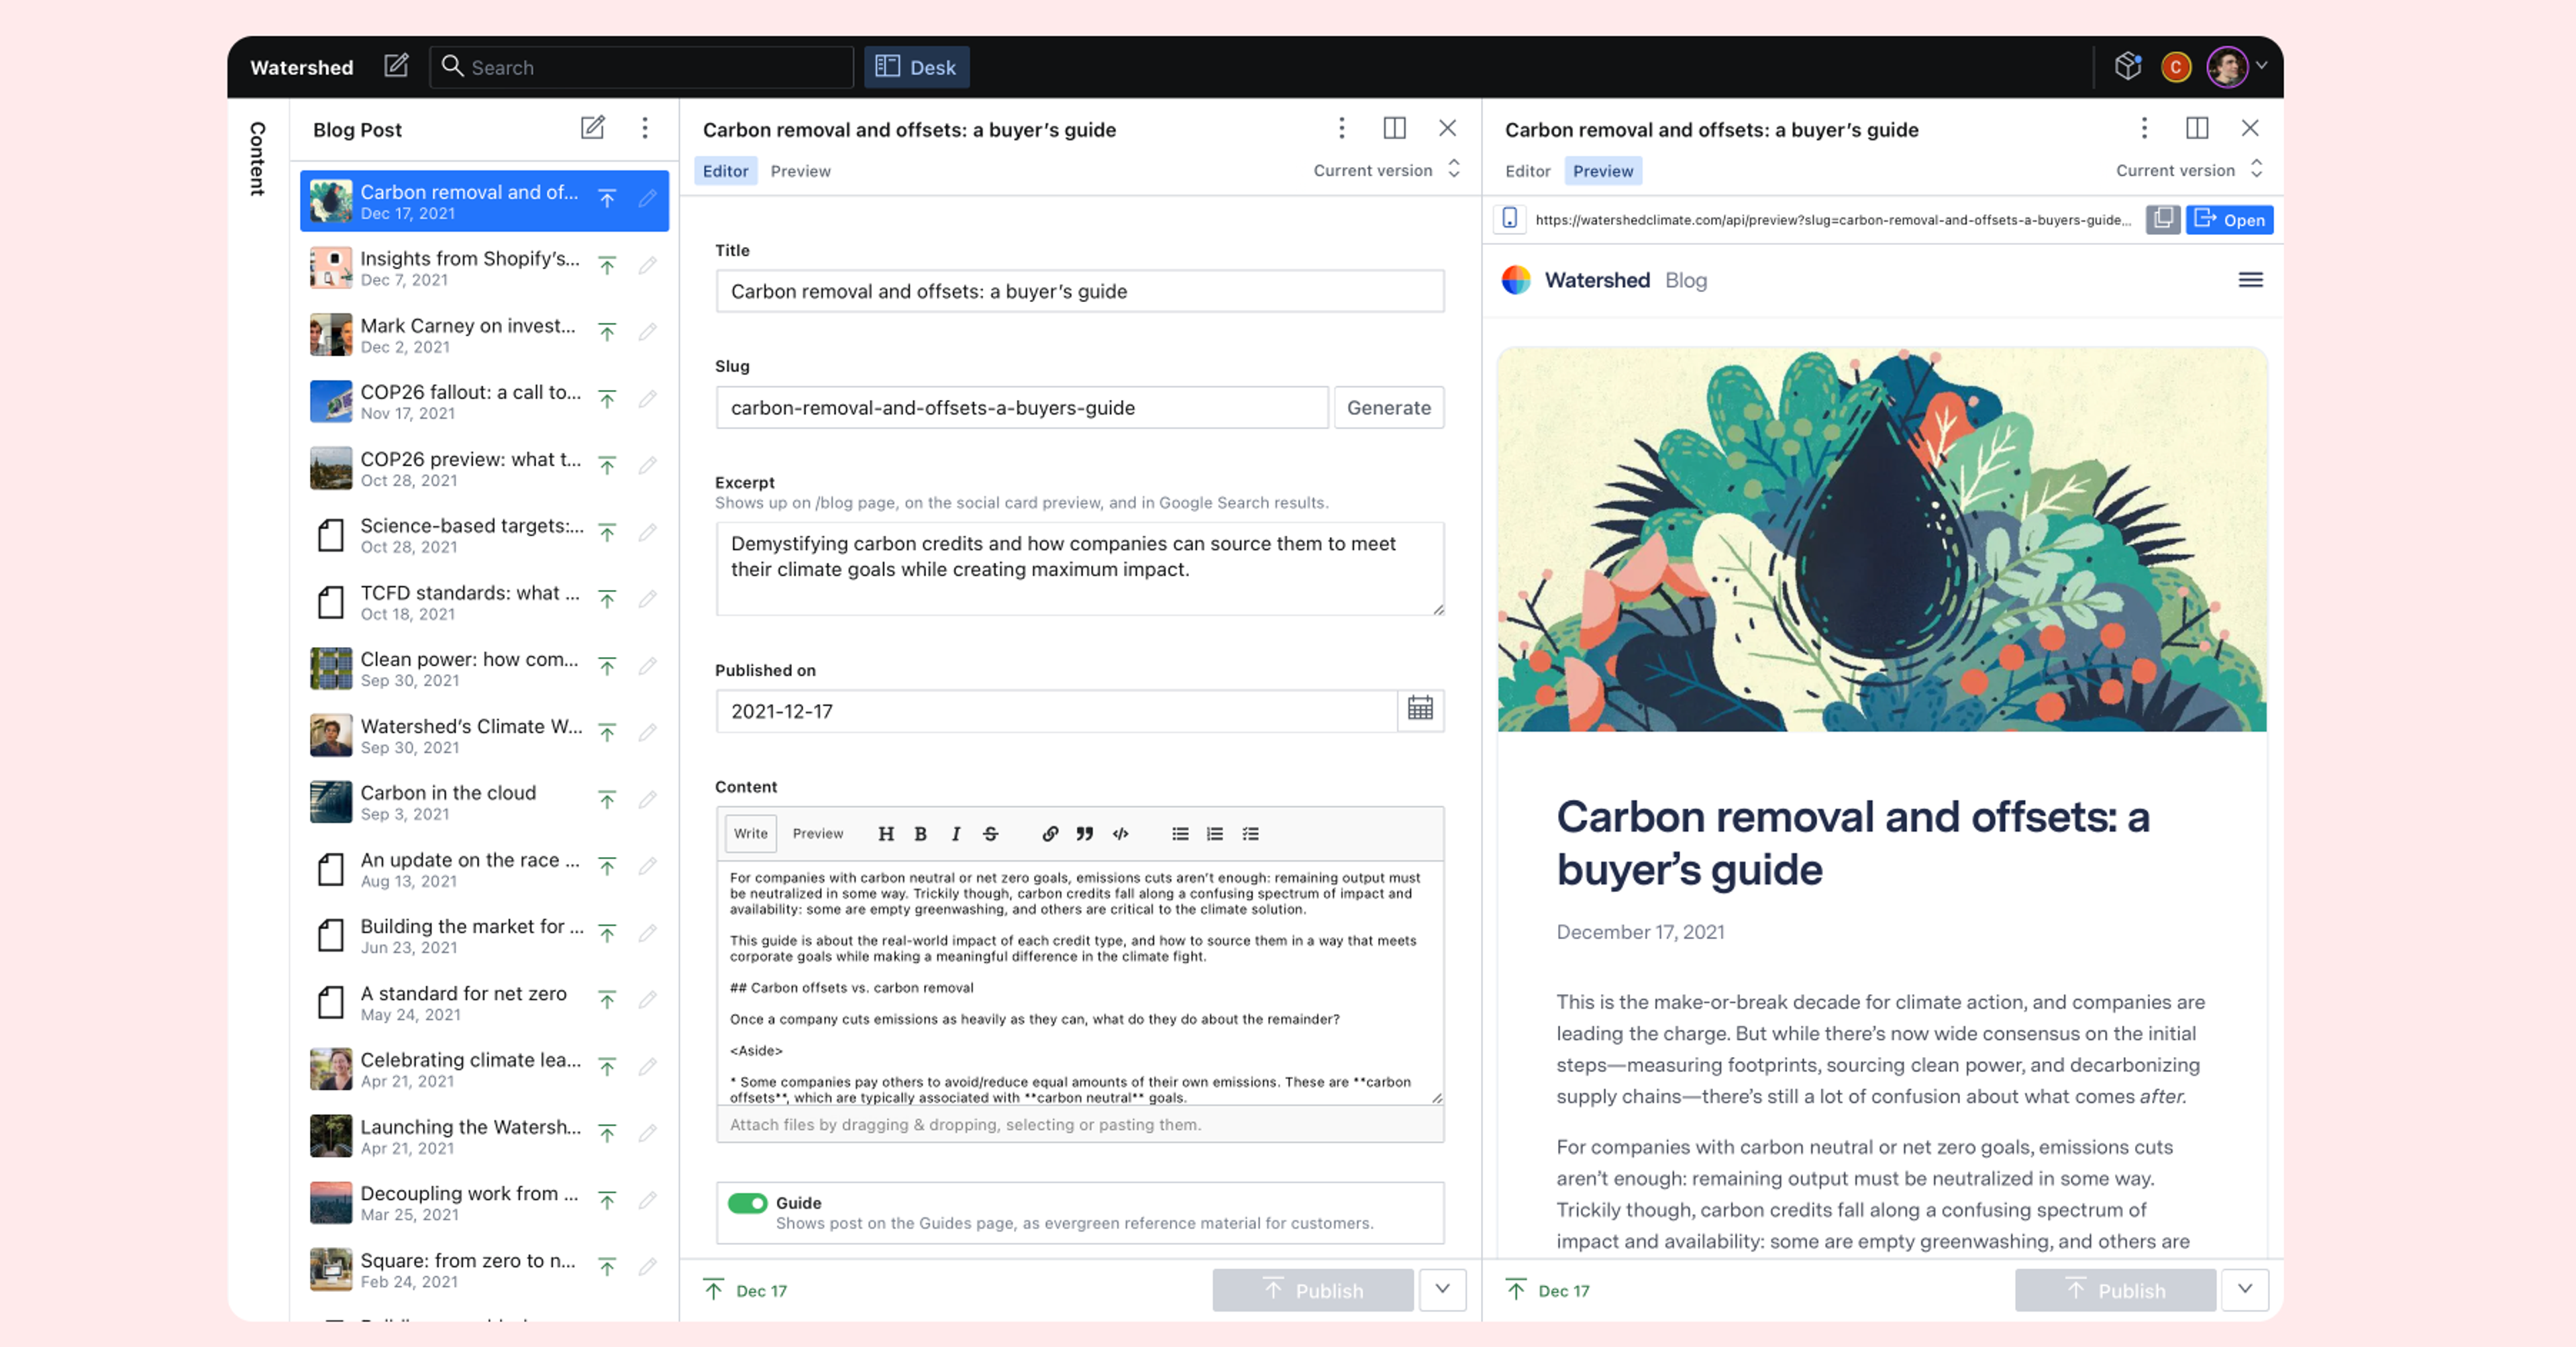Switch to Preview tab in left editor pane
Screen dimensions: 2576x1347
pos(800,171)
